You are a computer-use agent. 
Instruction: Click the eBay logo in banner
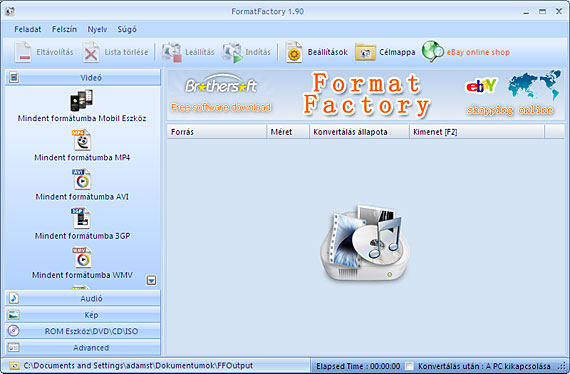coord(481,86)
